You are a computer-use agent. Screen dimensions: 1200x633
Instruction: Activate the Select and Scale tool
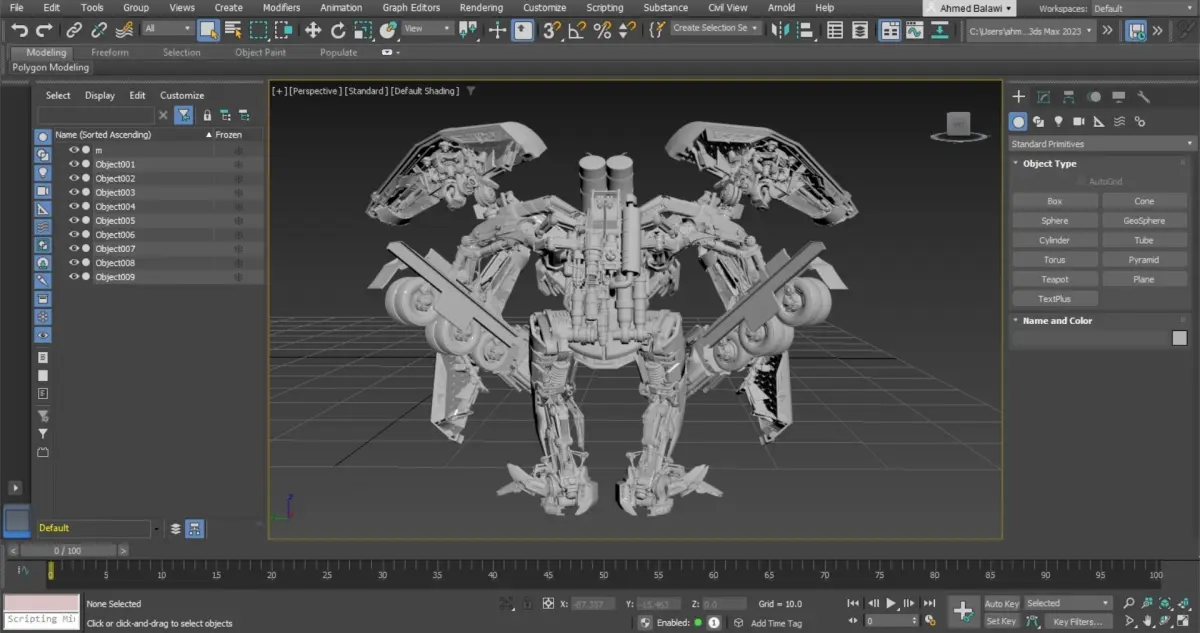click(364, 30)
